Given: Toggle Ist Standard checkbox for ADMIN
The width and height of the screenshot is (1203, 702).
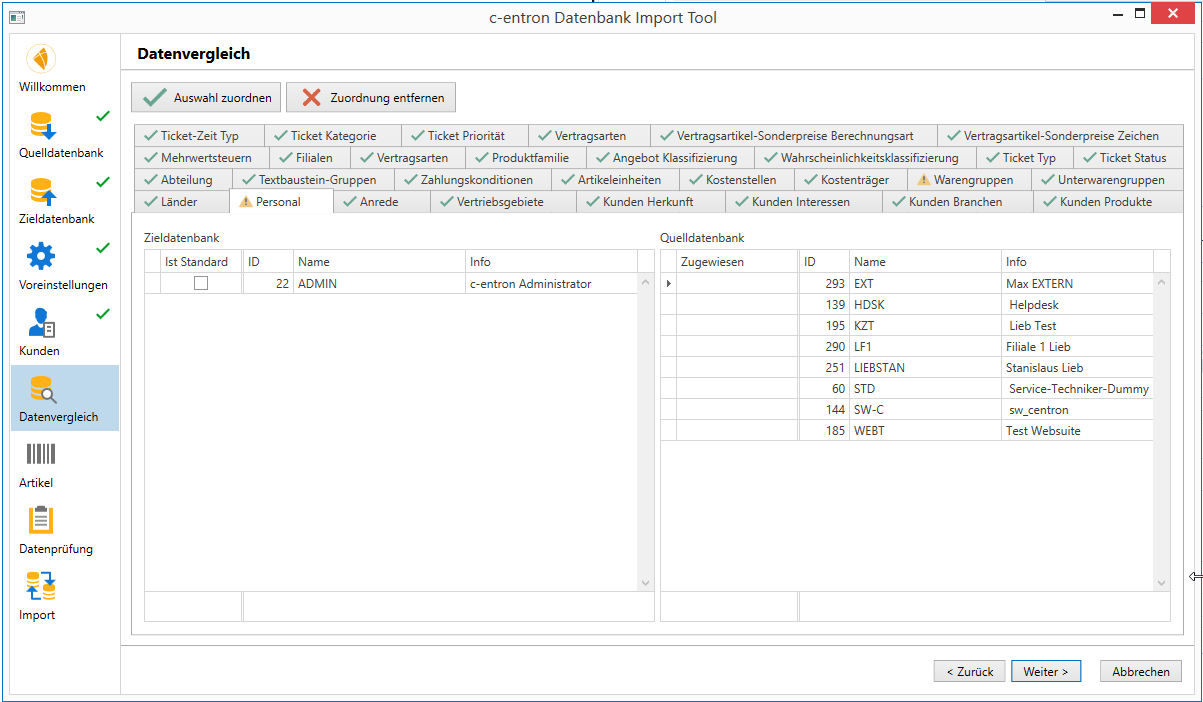Looking at the screenshot, I should pyautogui.click(x=201, y=284).
